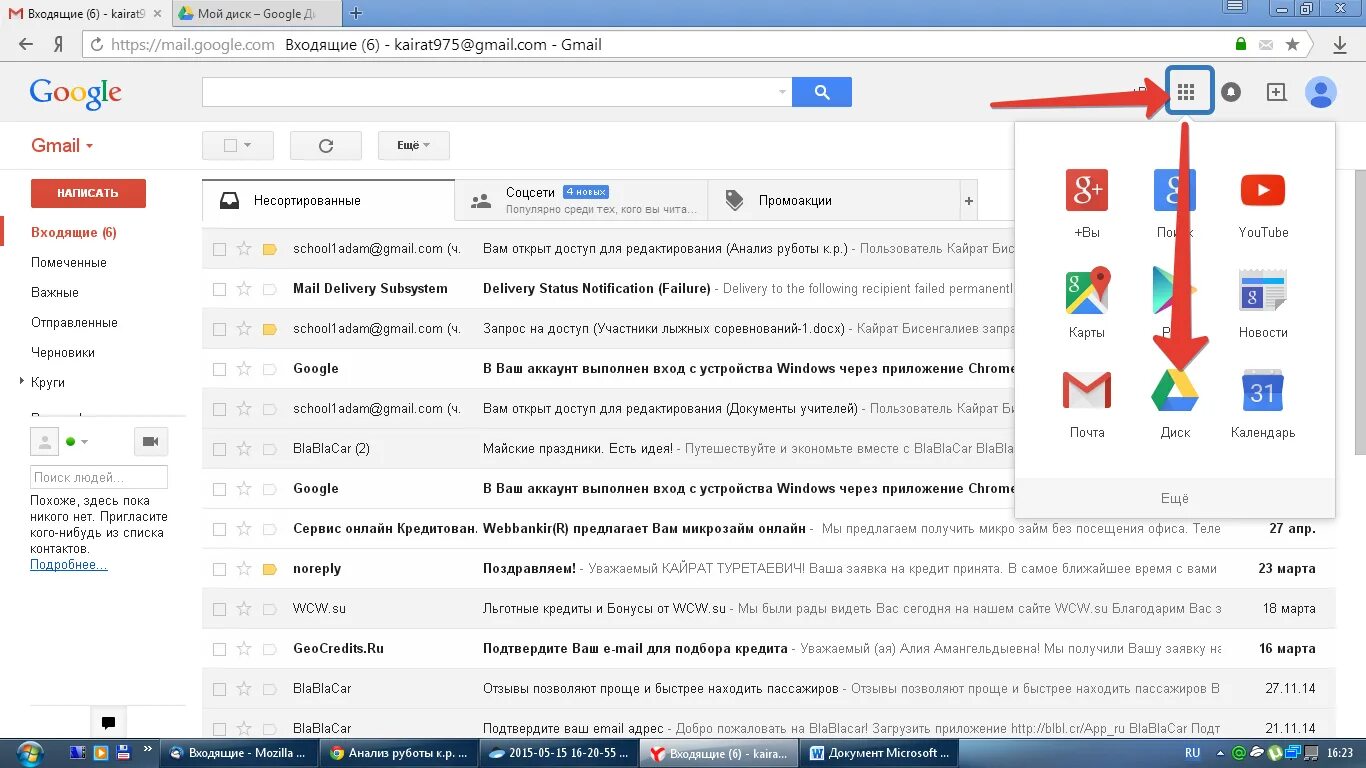The width and height of the screenshot is (1366, 768).
Task: Switch to Мой диск browser tab
Action: [256, 13]
